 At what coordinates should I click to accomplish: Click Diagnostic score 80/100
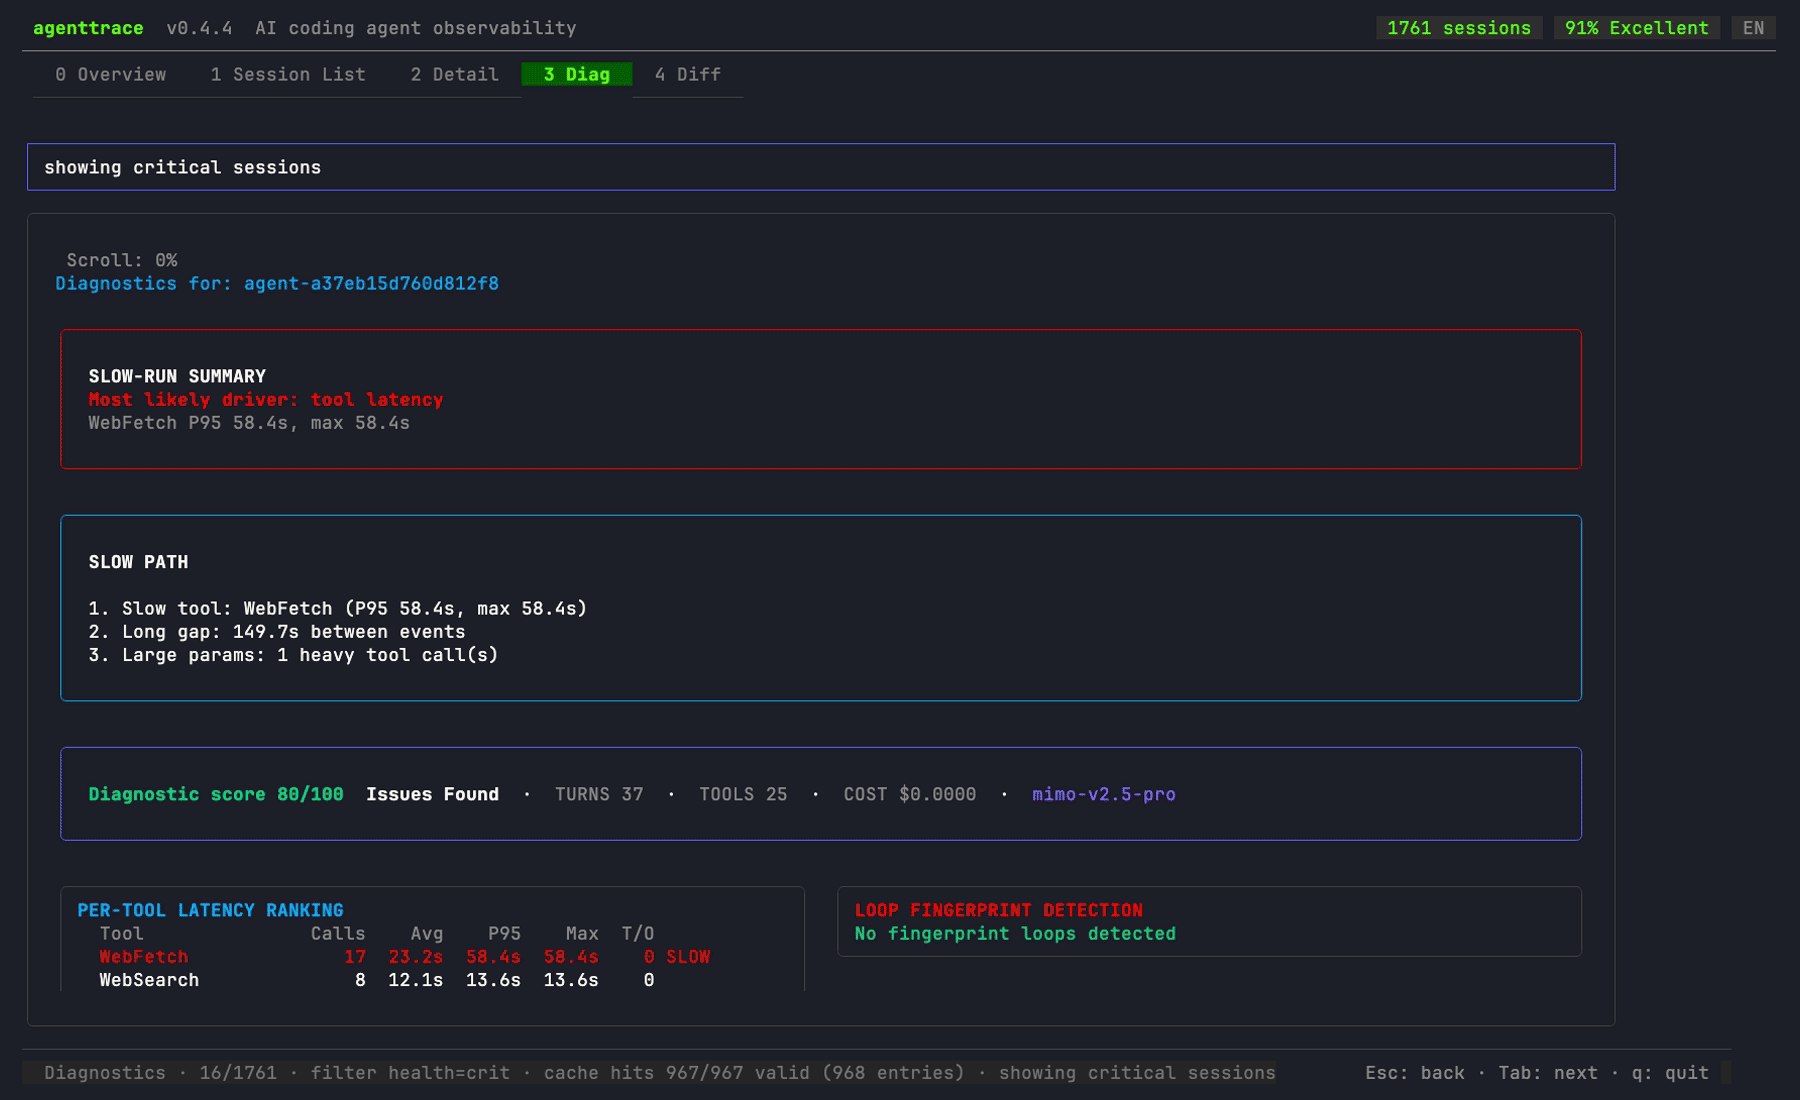pyautogui.click(x=215, y=794)
